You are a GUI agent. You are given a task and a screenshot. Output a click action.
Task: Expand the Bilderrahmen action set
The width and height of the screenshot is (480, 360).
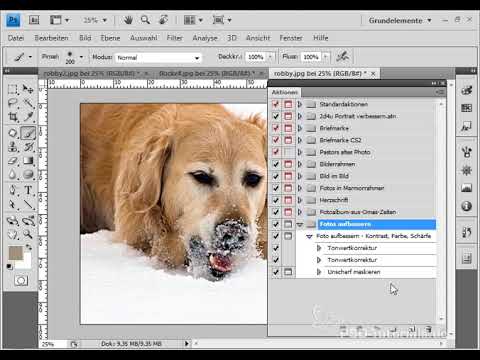[299, 164]
